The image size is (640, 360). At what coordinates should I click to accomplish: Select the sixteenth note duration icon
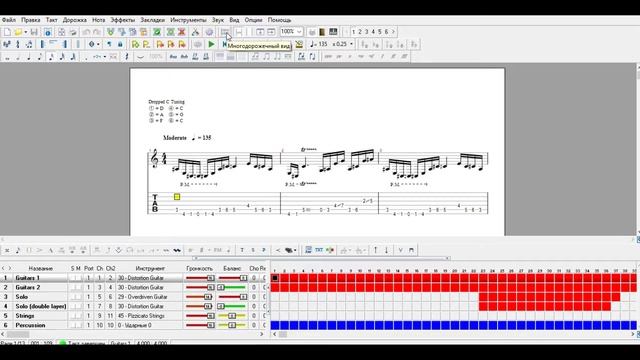tap(51, 57)
